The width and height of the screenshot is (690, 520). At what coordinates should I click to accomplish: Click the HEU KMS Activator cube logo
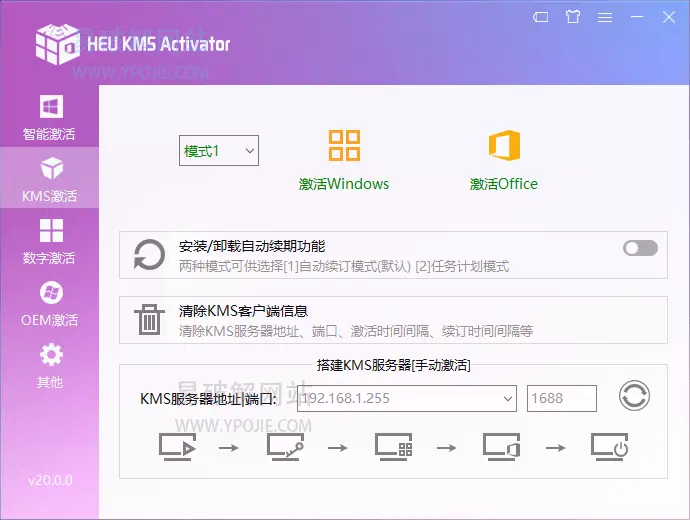click(57, 44)
